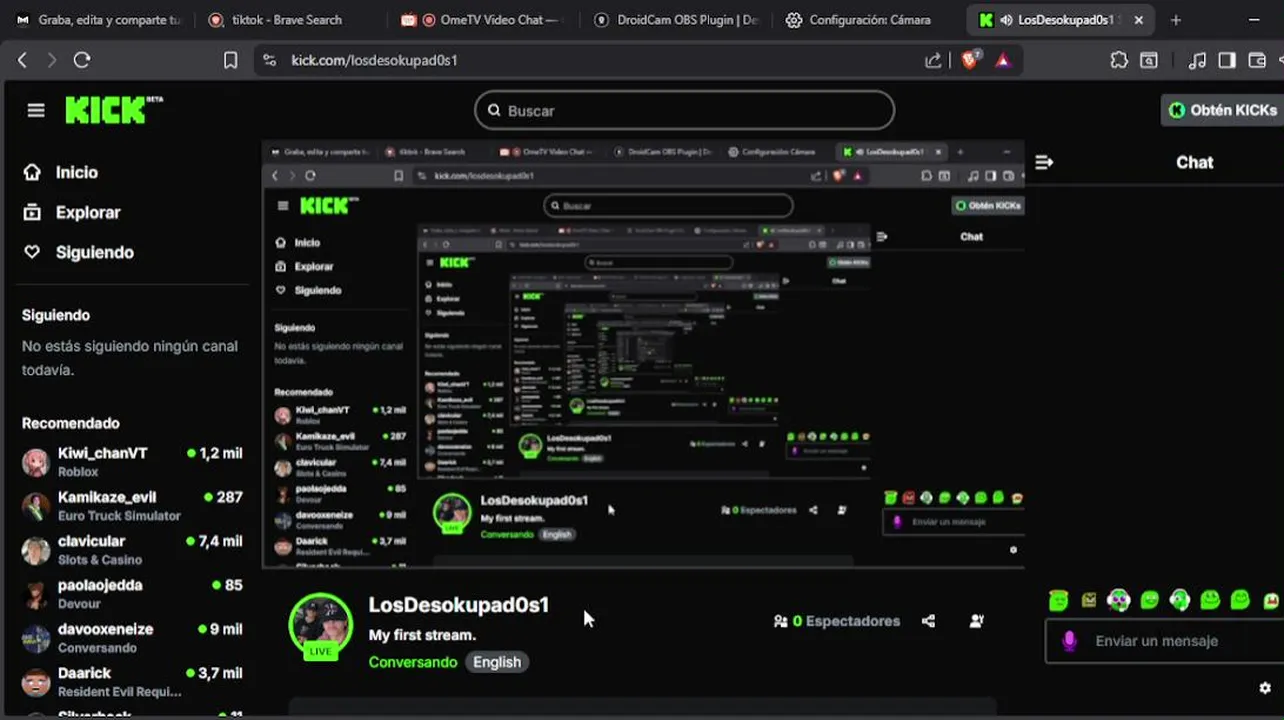Screen dimensions: 1284x720
Task: Insert the purple-eyed headphones emote
Action: (1119, 600)
